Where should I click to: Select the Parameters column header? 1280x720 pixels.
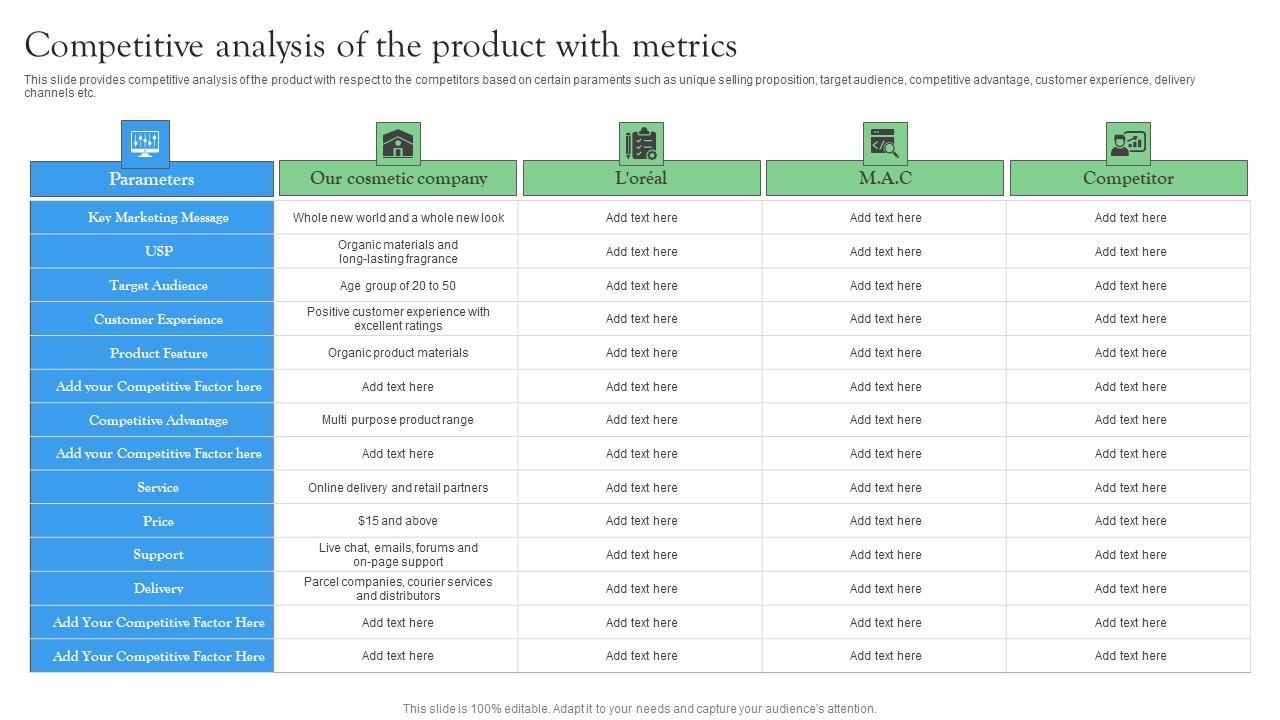[152, 179]
